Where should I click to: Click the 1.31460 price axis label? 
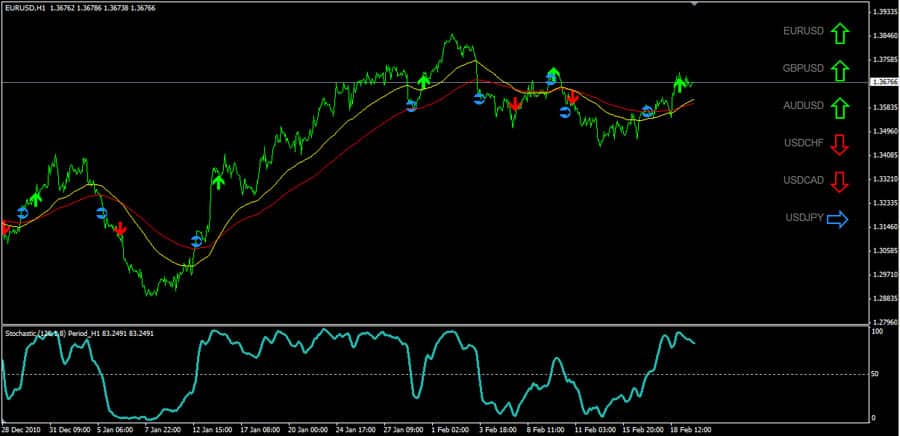pos(886,227)
